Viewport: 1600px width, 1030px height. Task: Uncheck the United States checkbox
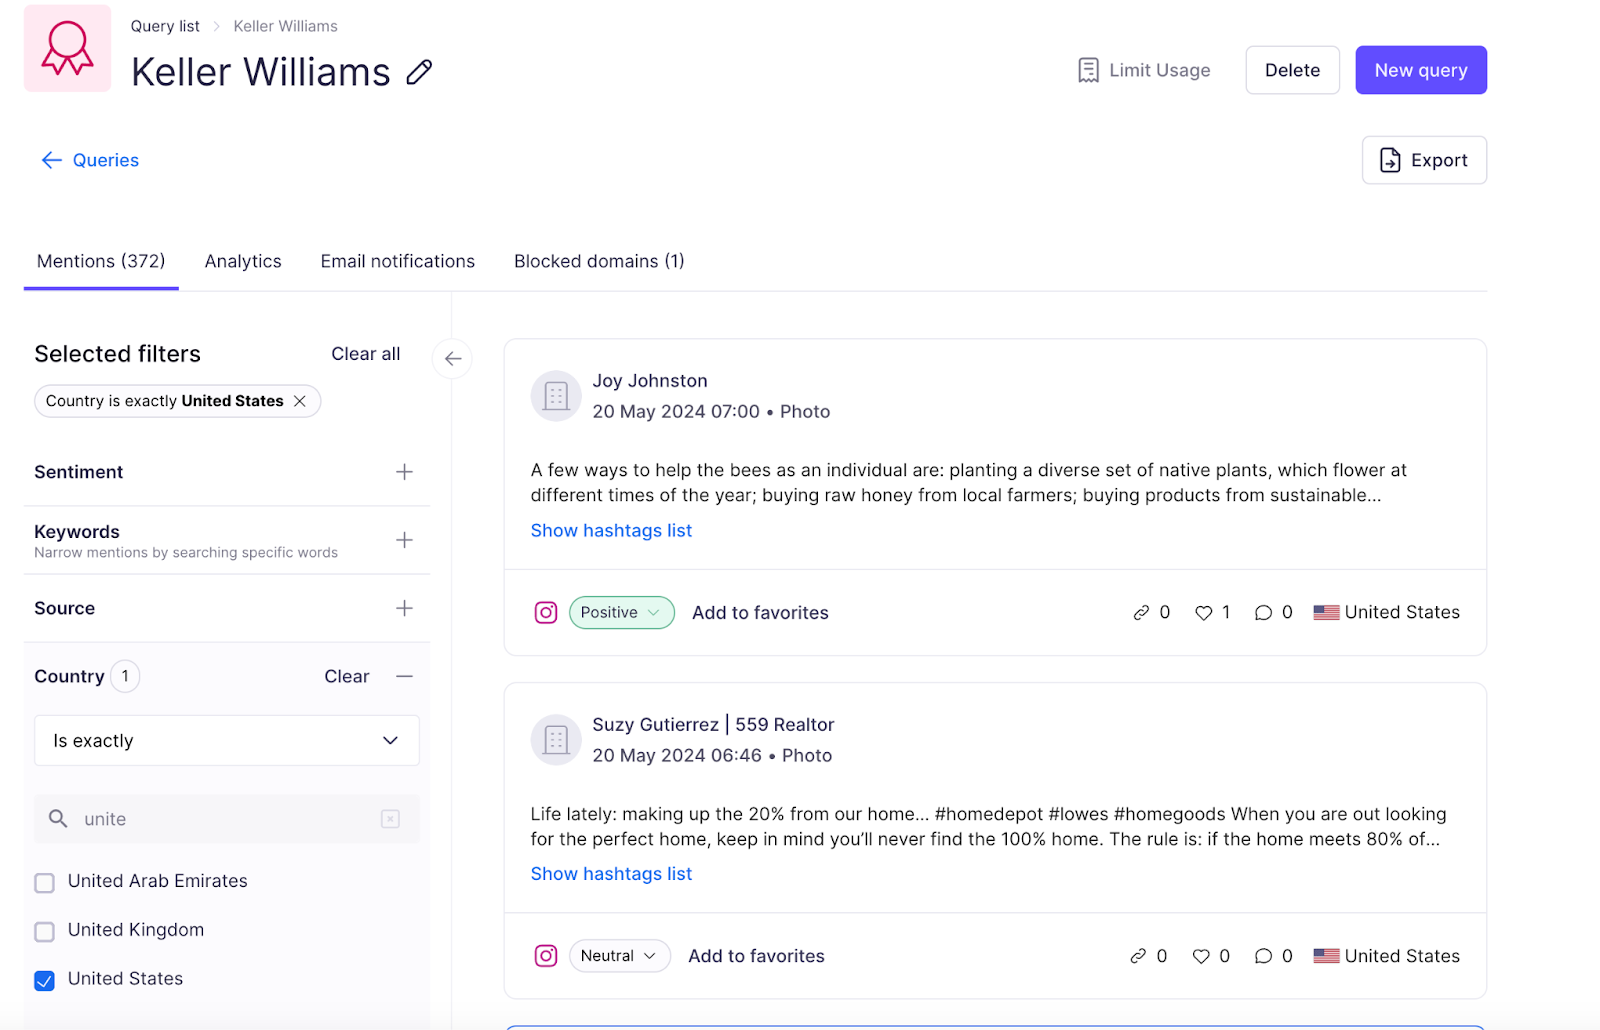pos(44,981)
